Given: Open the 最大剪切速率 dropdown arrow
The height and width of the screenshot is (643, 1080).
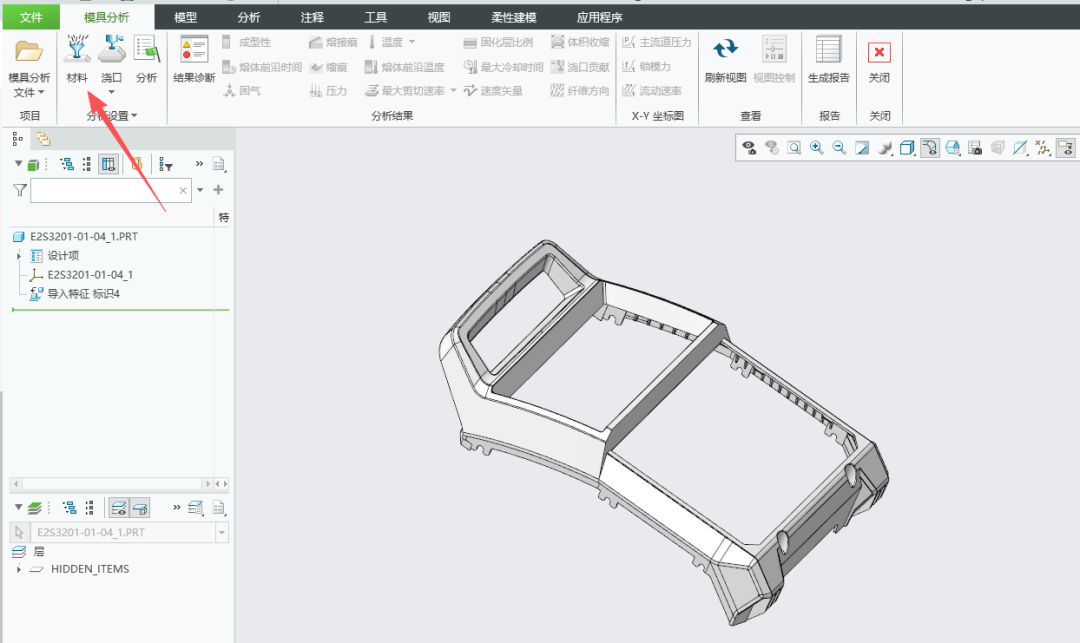Looking at the screenshot, I should click(x=453, y=90).
